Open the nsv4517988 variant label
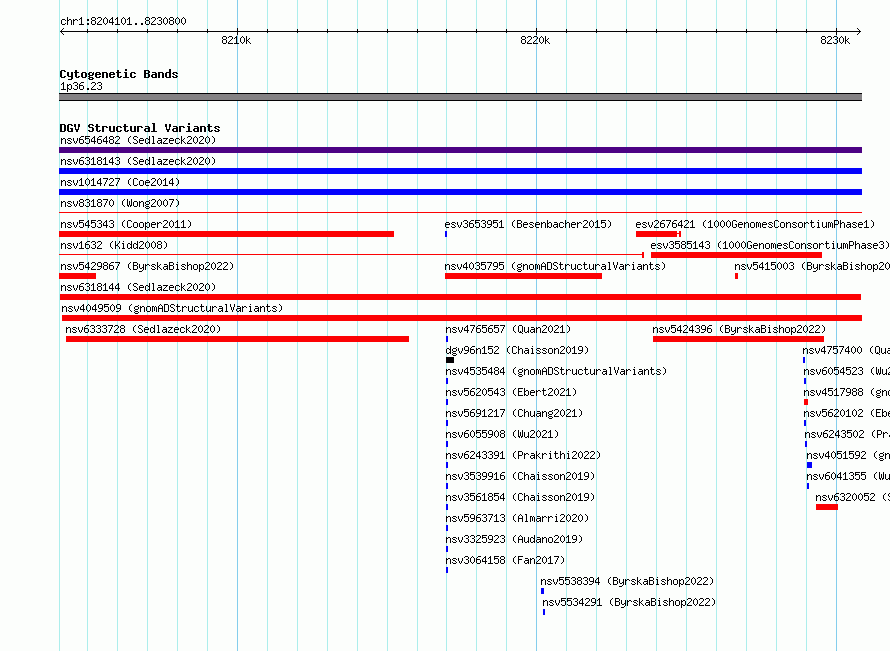Screen dimensions: 890x651 [x=847, y=392]
